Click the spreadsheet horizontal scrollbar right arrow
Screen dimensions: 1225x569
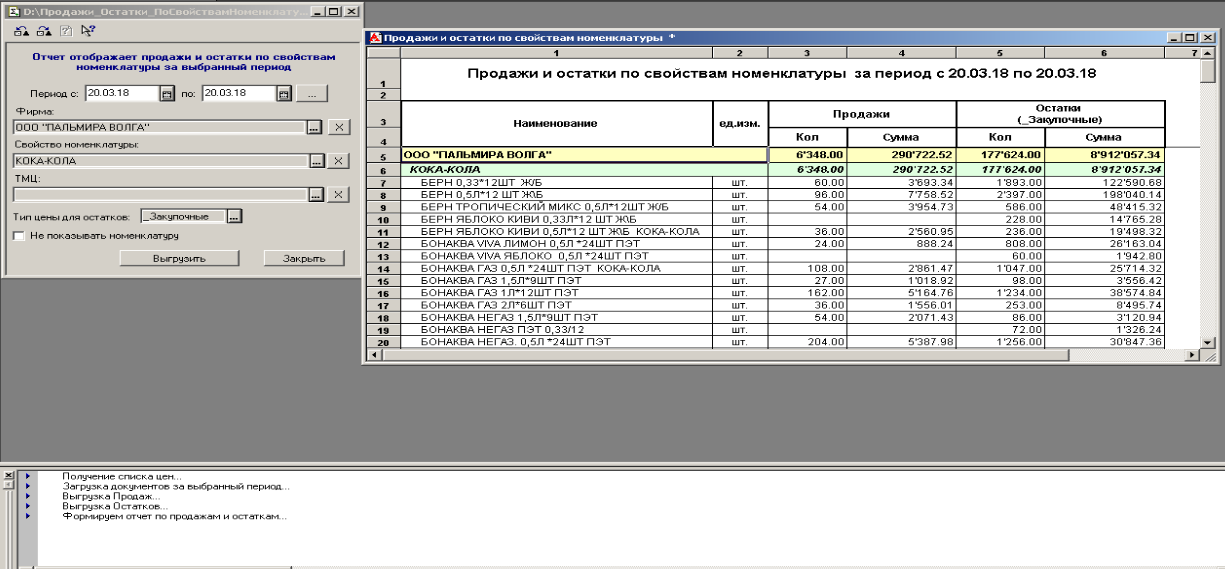point(1191,355)
